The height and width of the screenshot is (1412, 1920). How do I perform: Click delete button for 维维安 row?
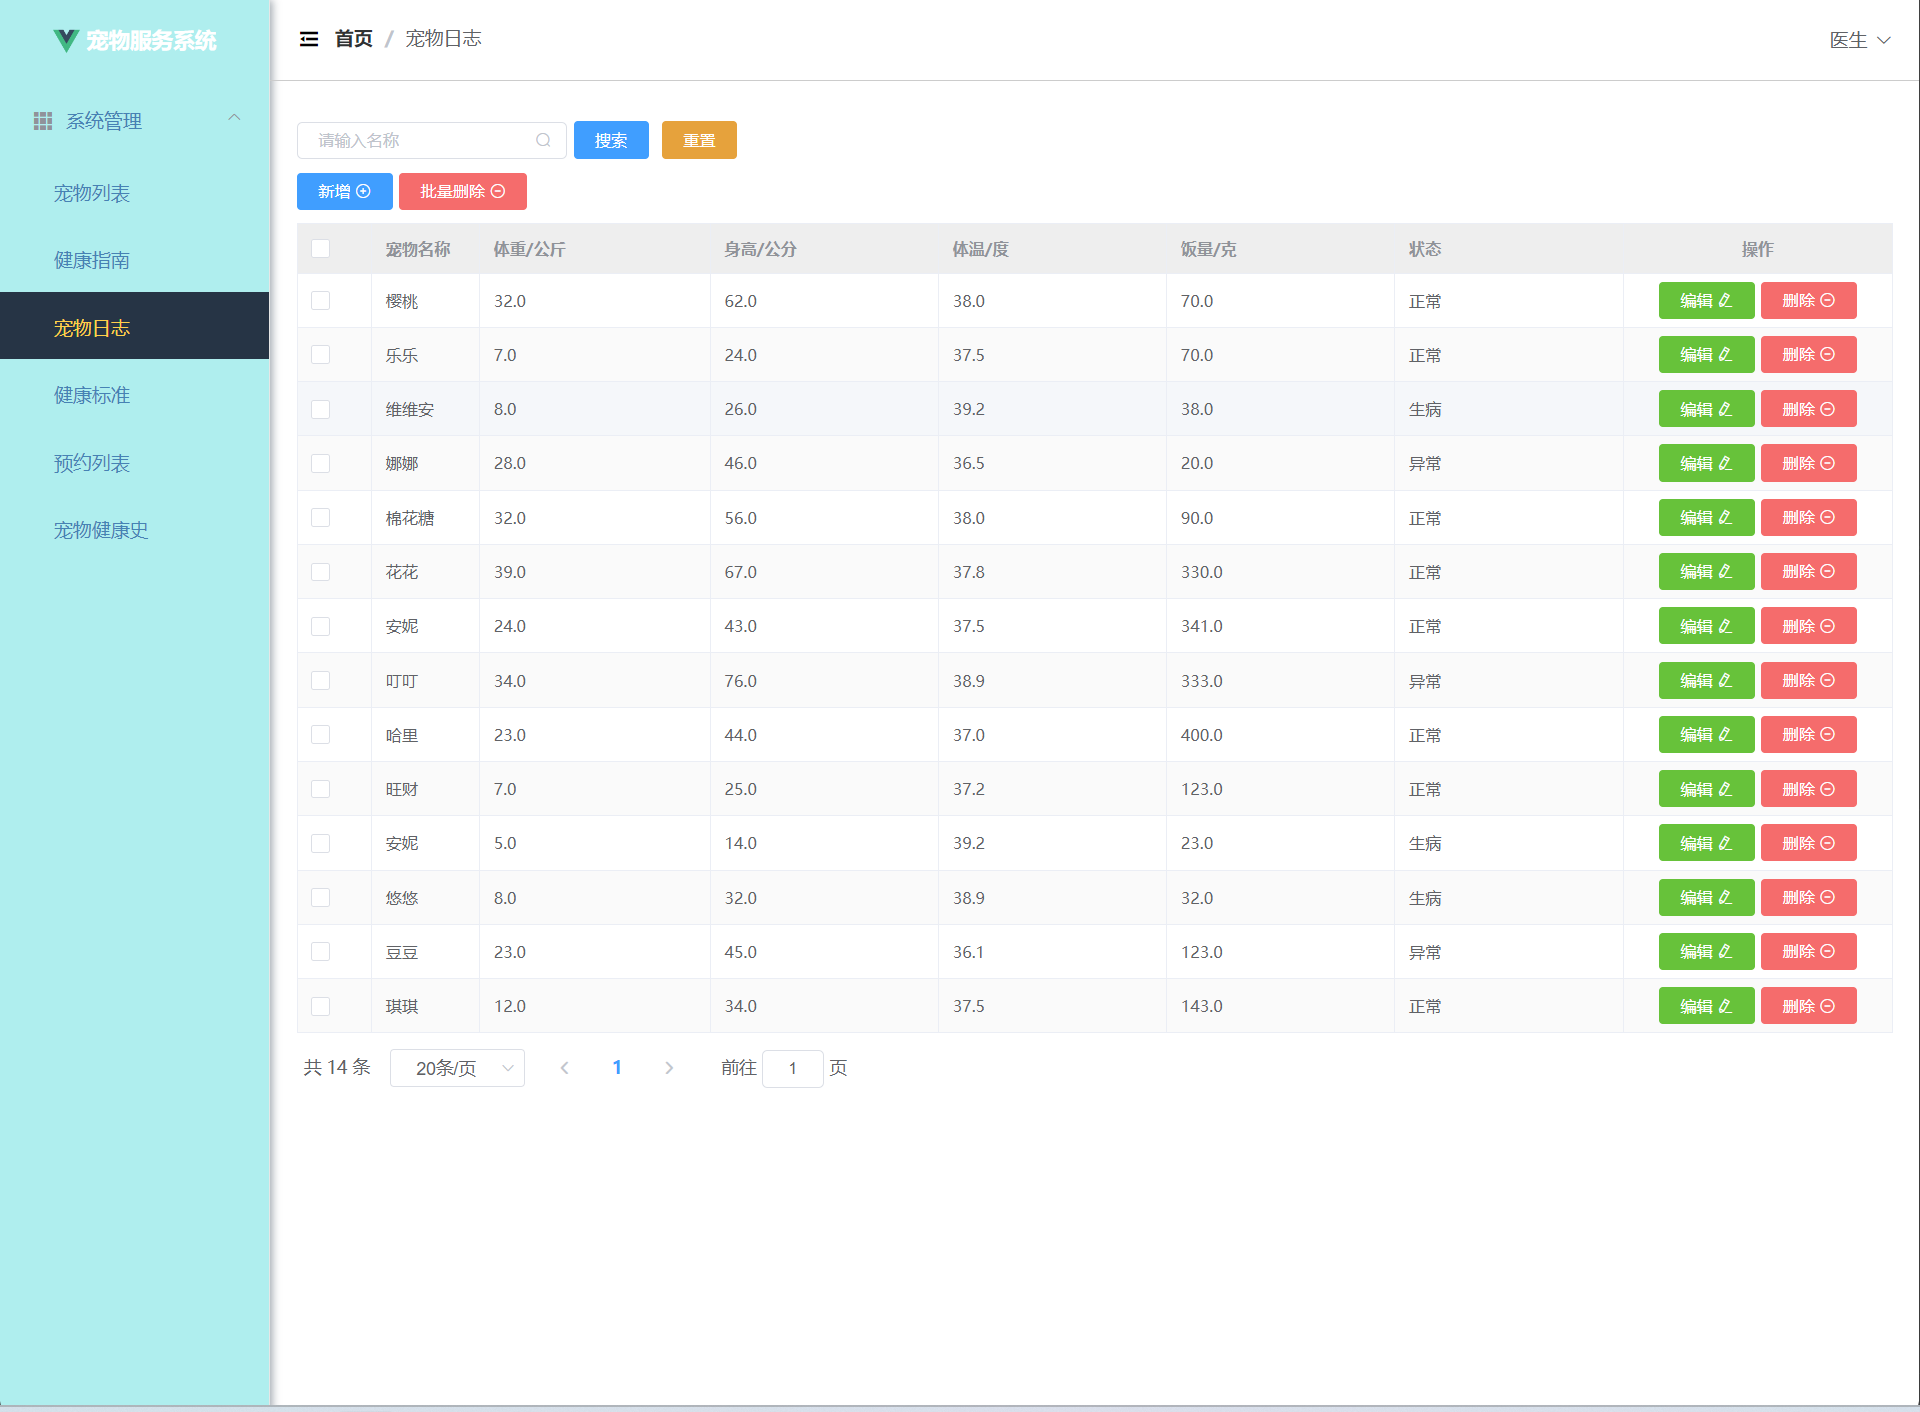(1808, 409)
